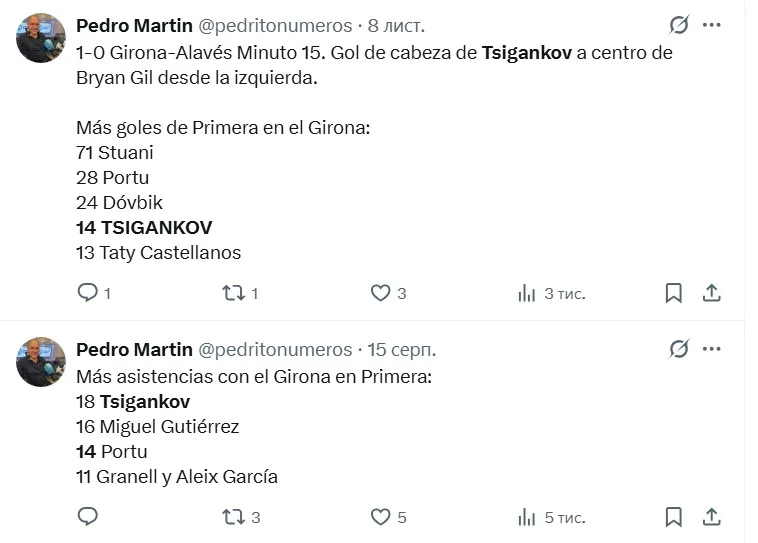
Task: Bookmark the asistencias tweet
Action: click(674, 517)
